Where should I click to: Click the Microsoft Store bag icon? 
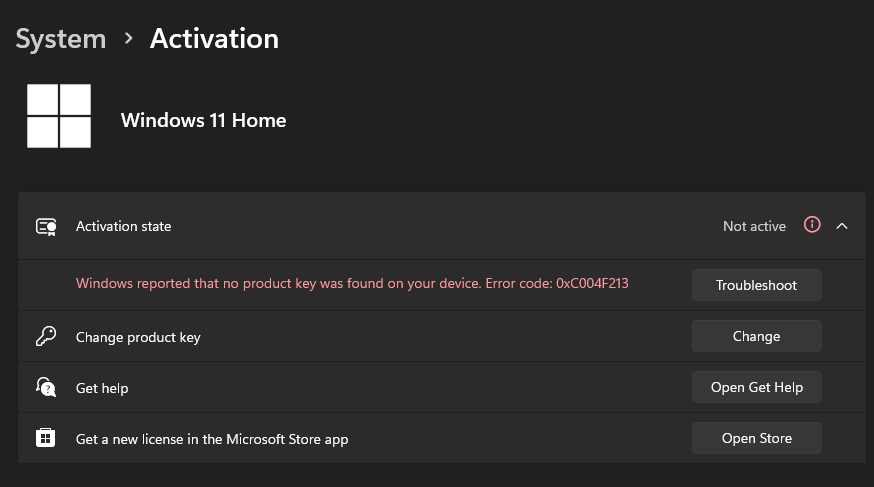point(46,438)
